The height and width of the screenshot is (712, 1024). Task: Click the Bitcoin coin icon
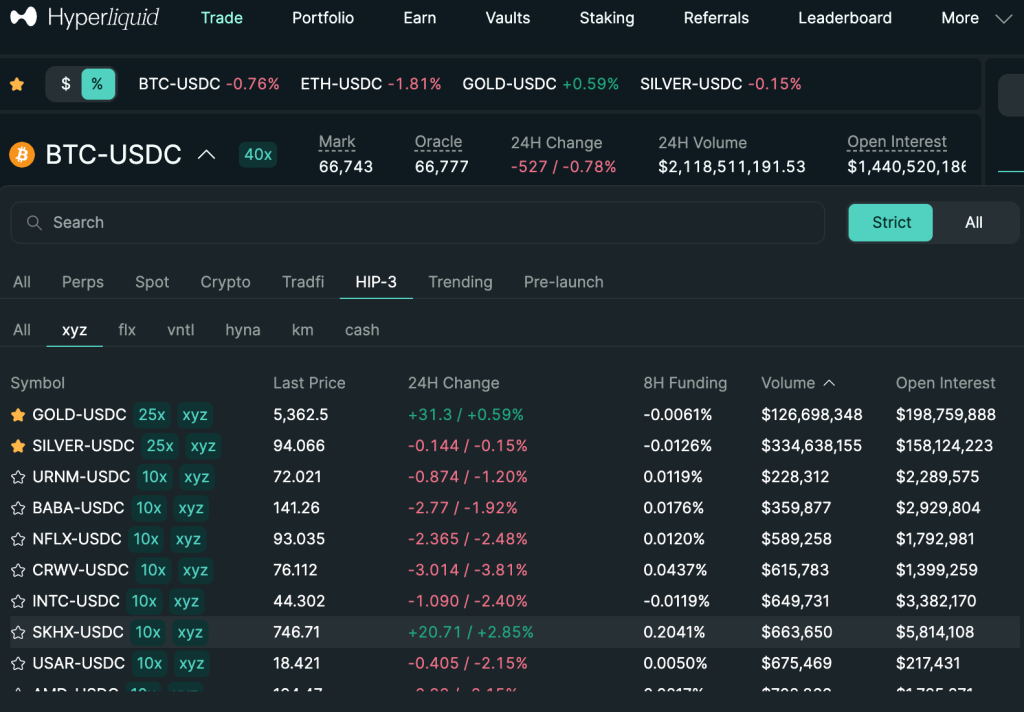pyautogui.click(x=21, y=155)
